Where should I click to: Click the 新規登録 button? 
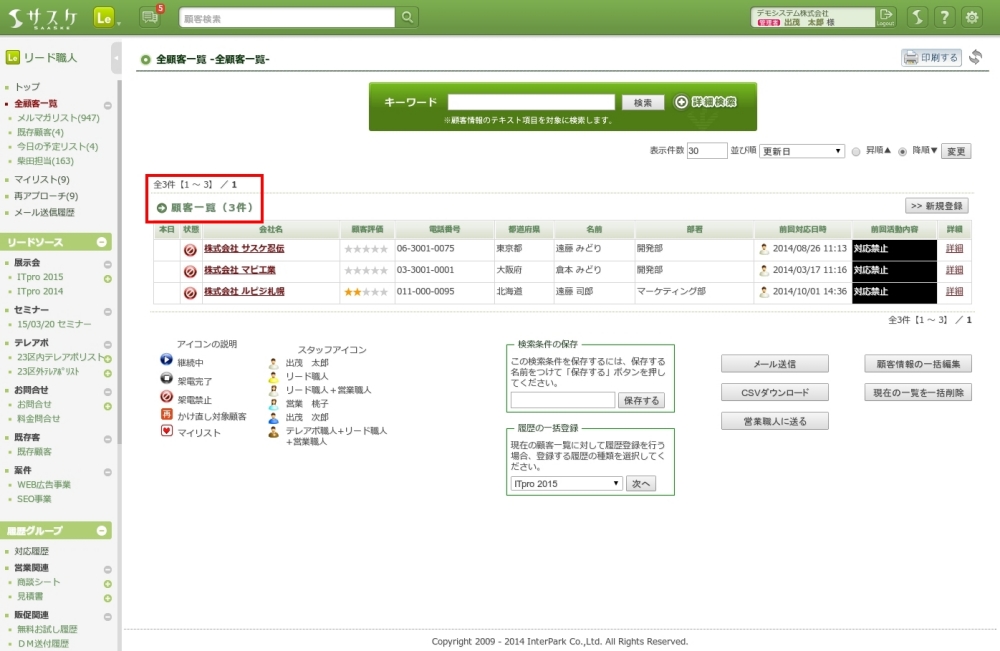pos(936,206)
